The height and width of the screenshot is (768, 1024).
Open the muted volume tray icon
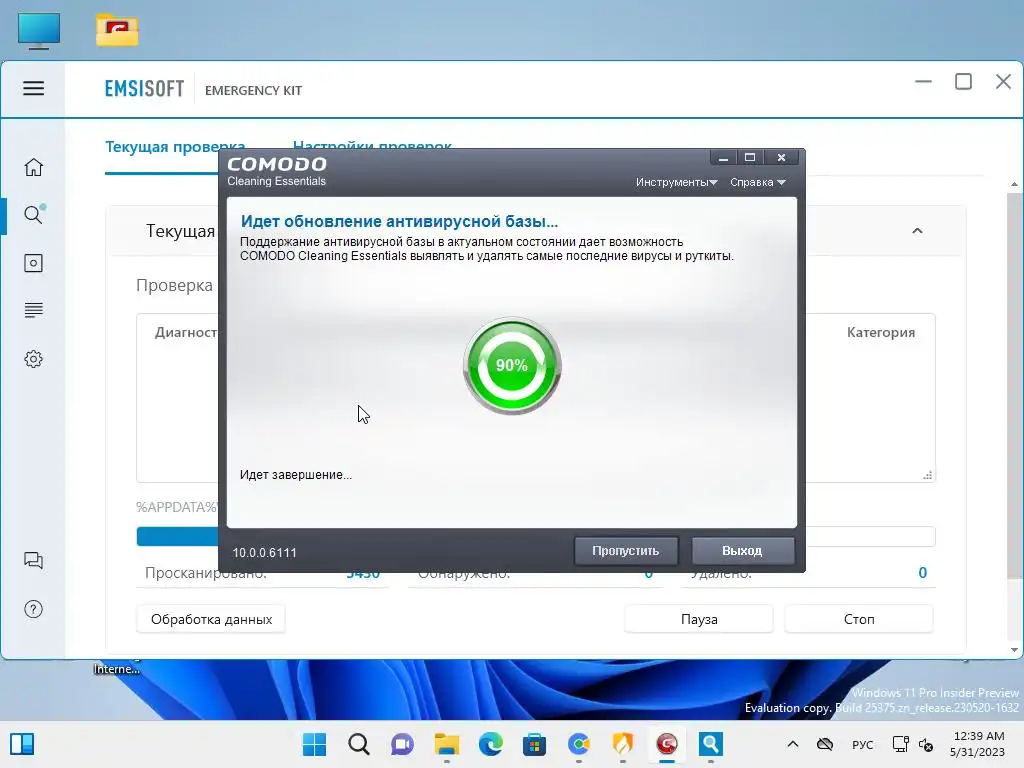point(926,744)
